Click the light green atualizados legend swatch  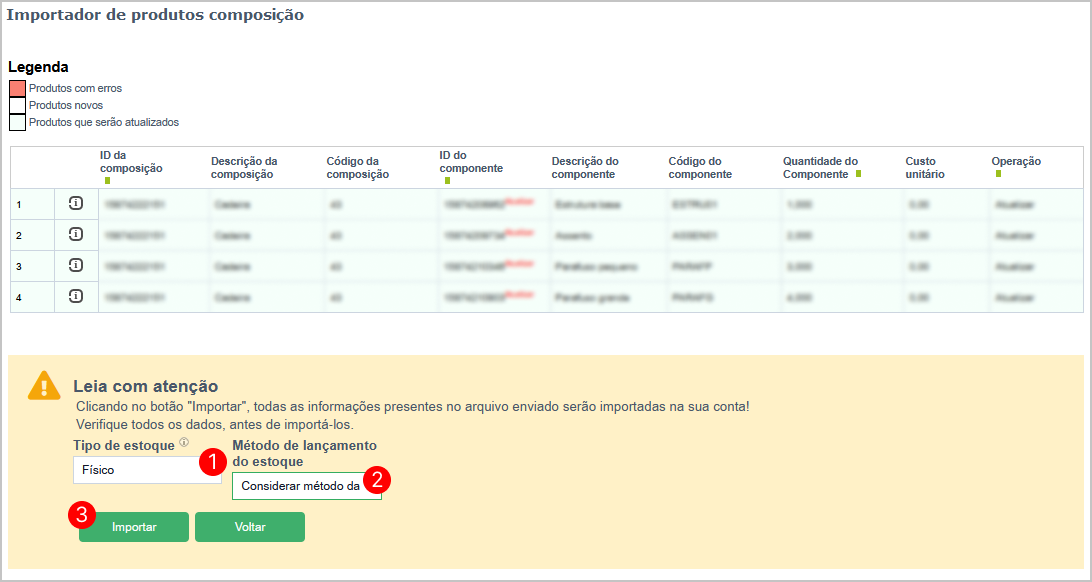[x=17, y=122]
